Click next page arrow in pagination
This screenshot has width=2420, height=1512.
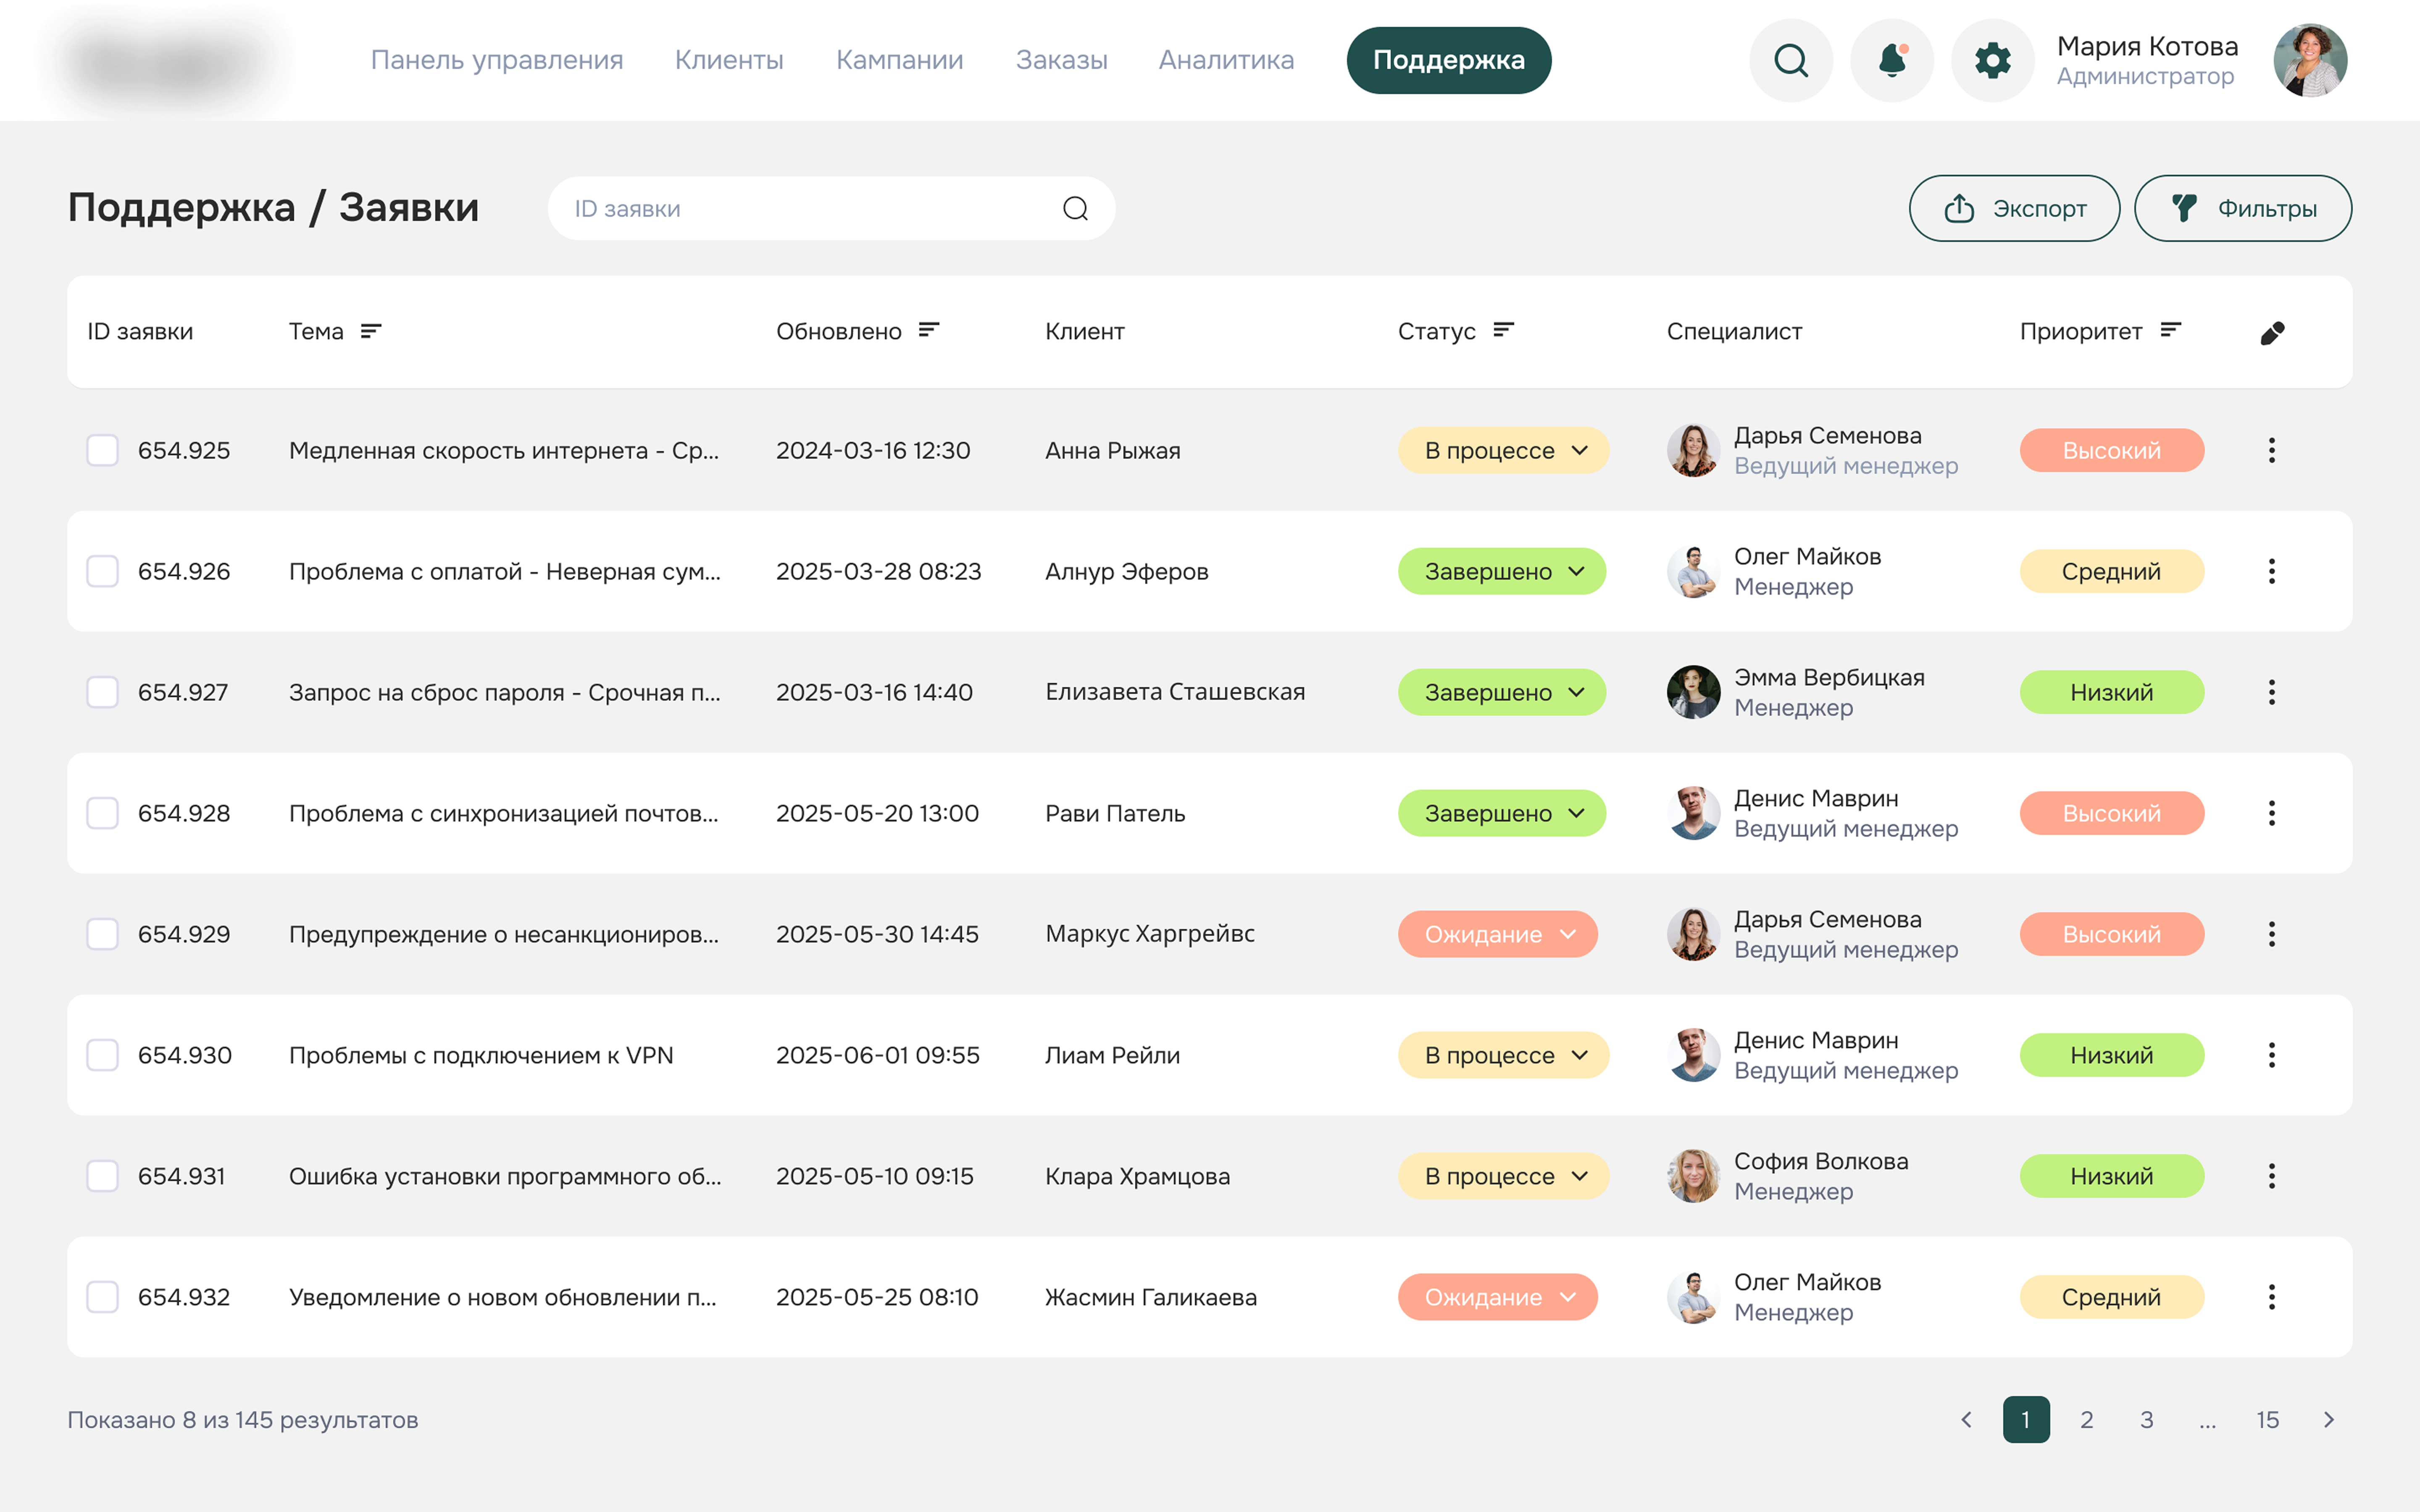(2328, 1419)
